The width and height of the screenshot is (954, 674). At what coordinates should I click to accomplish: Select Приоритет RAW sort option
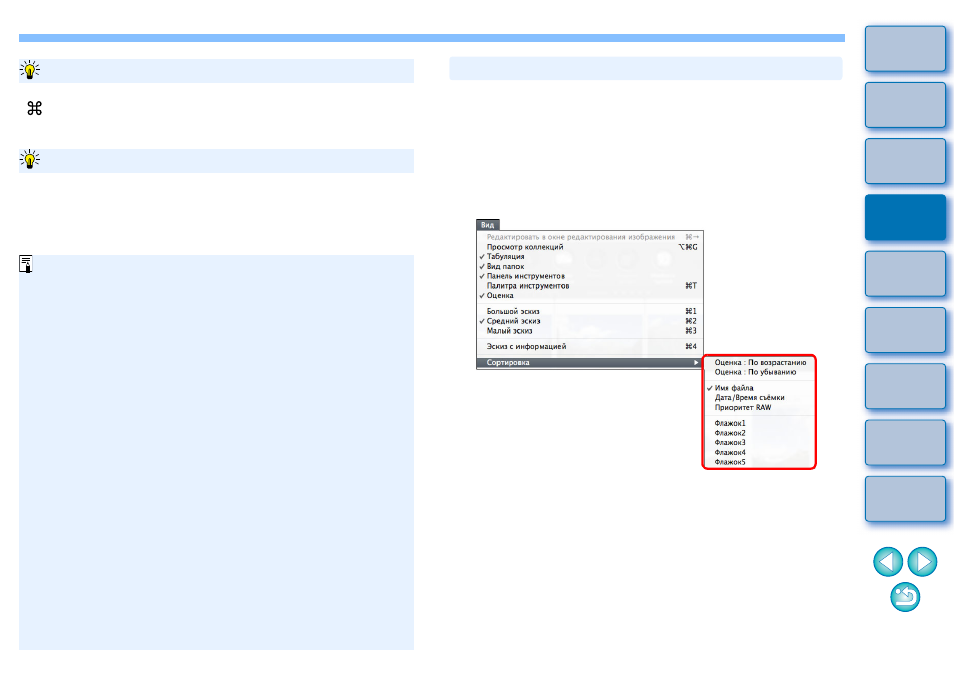(759, 408)
